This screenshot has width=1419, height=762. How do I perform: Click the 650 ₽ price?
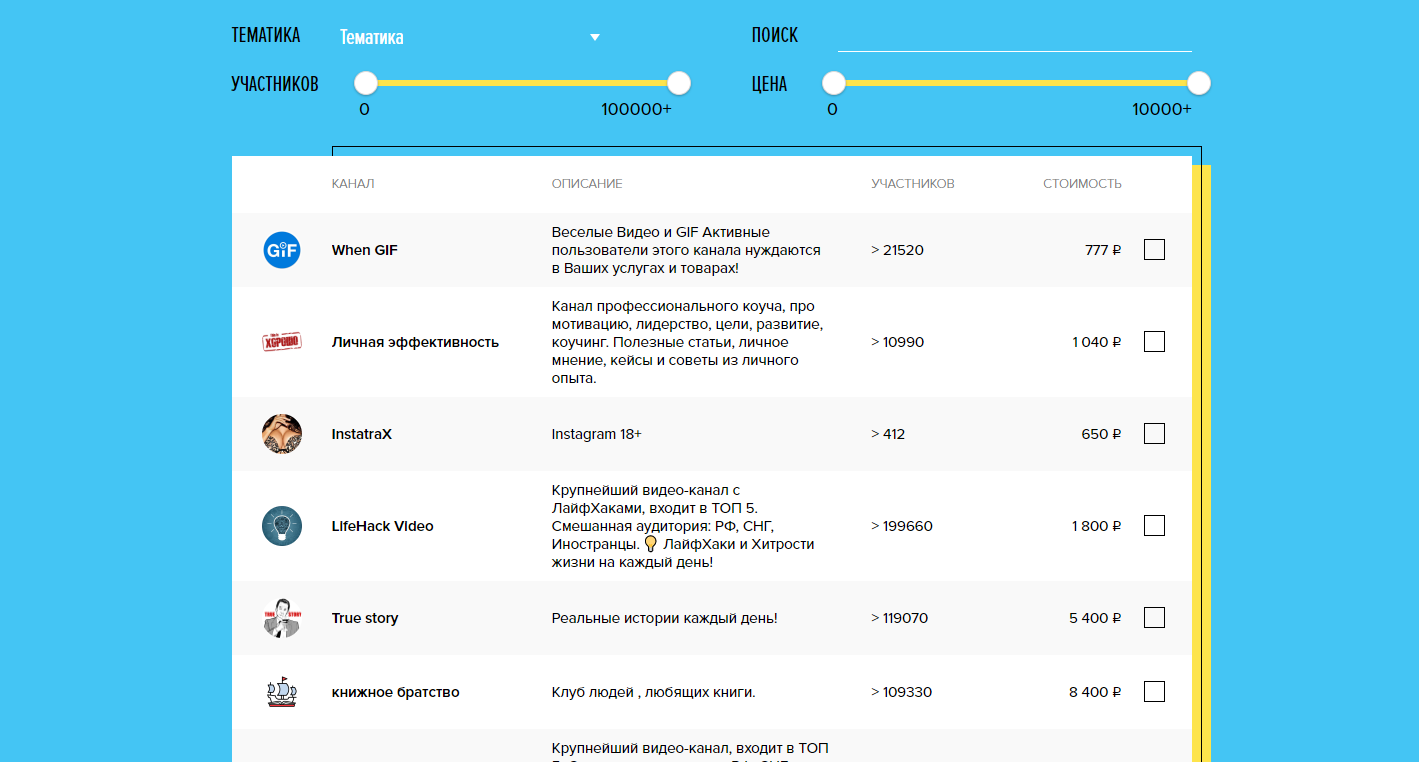click(1102, 434)
